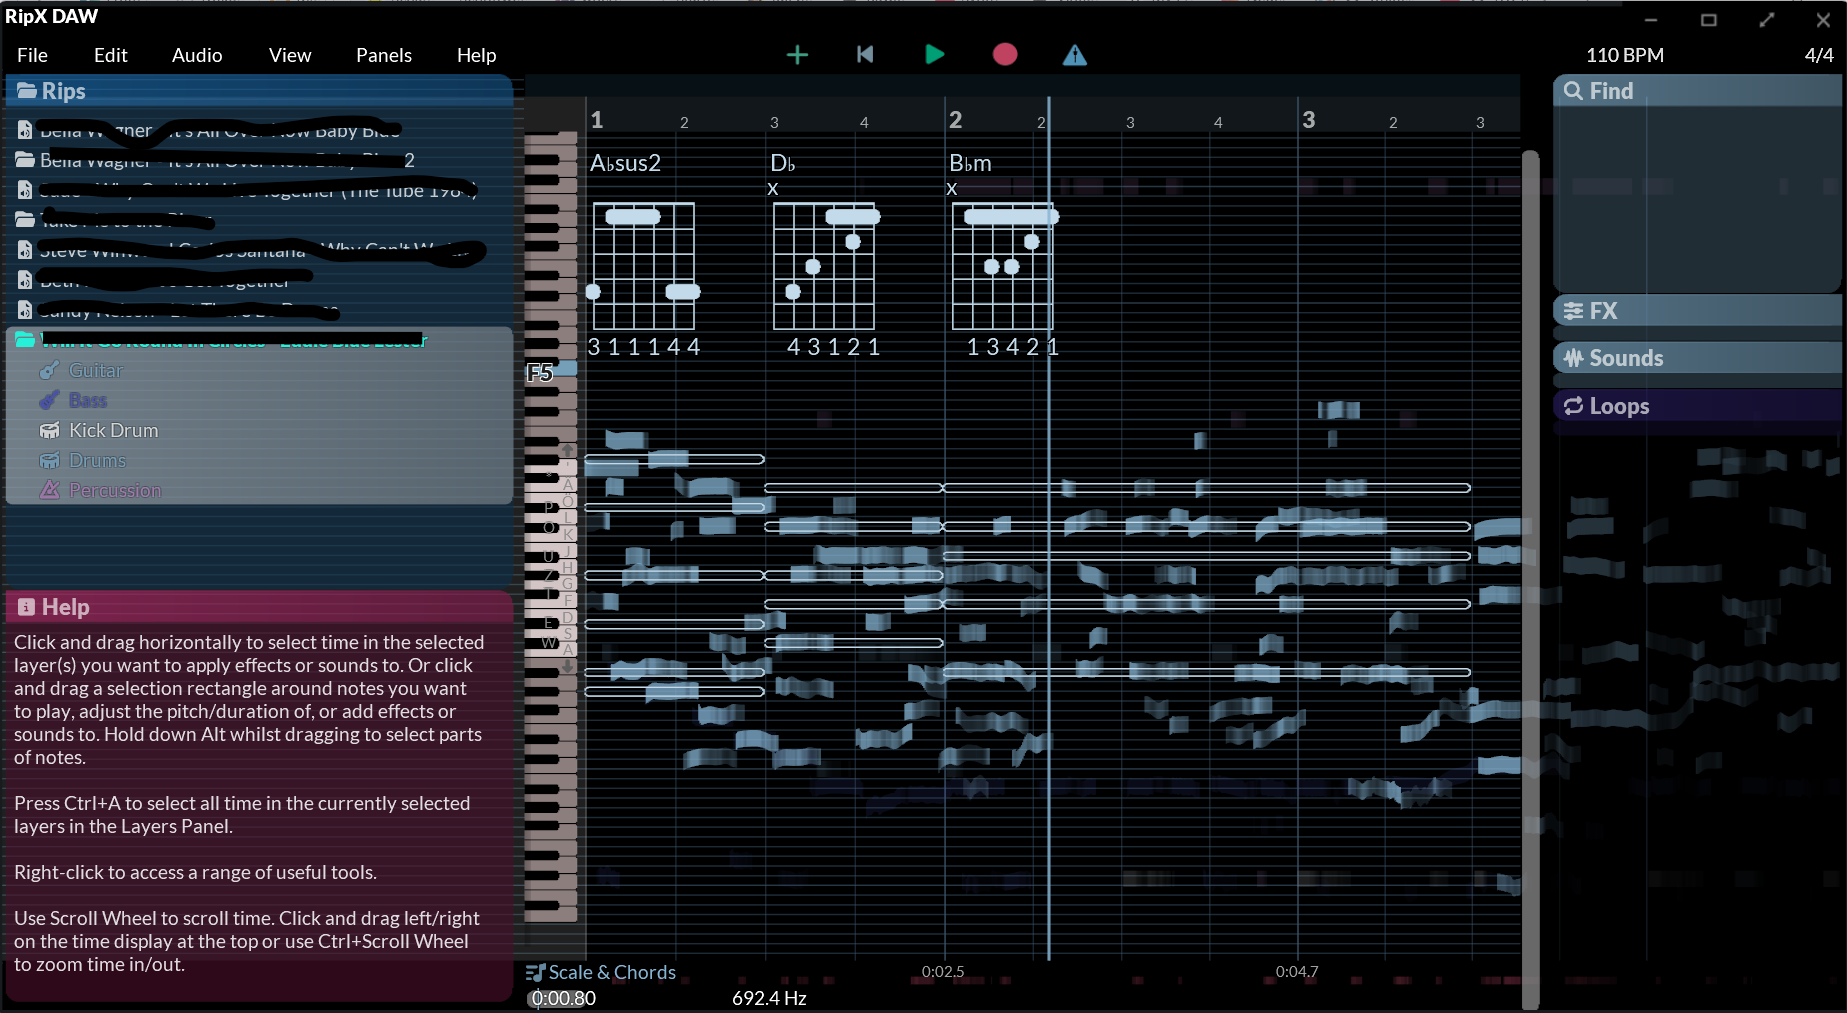Select the Kick Drum layer
This screenshot has width=1847, height=1013.
point(113,431)
